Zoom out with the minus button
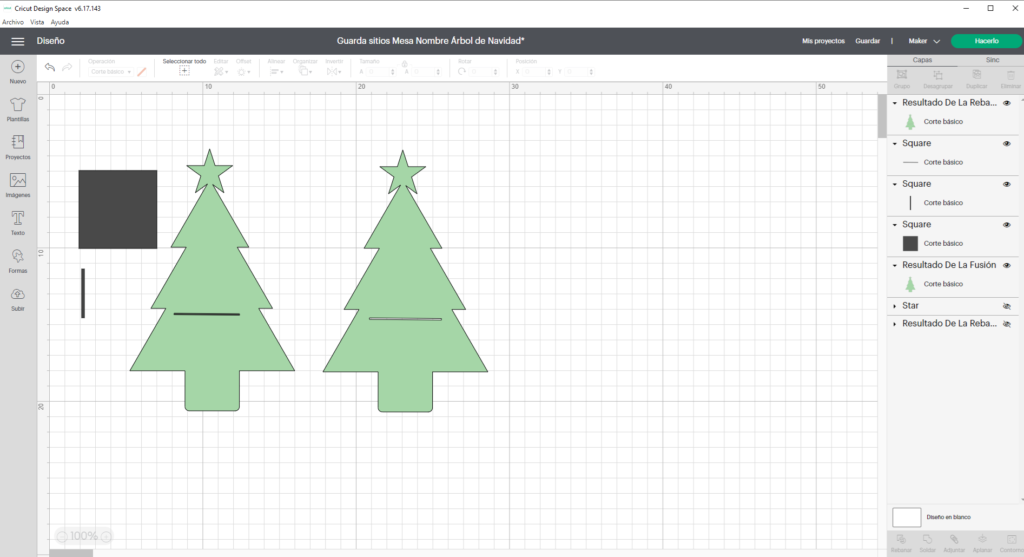Screen dimensions: 1024x557 62,536
